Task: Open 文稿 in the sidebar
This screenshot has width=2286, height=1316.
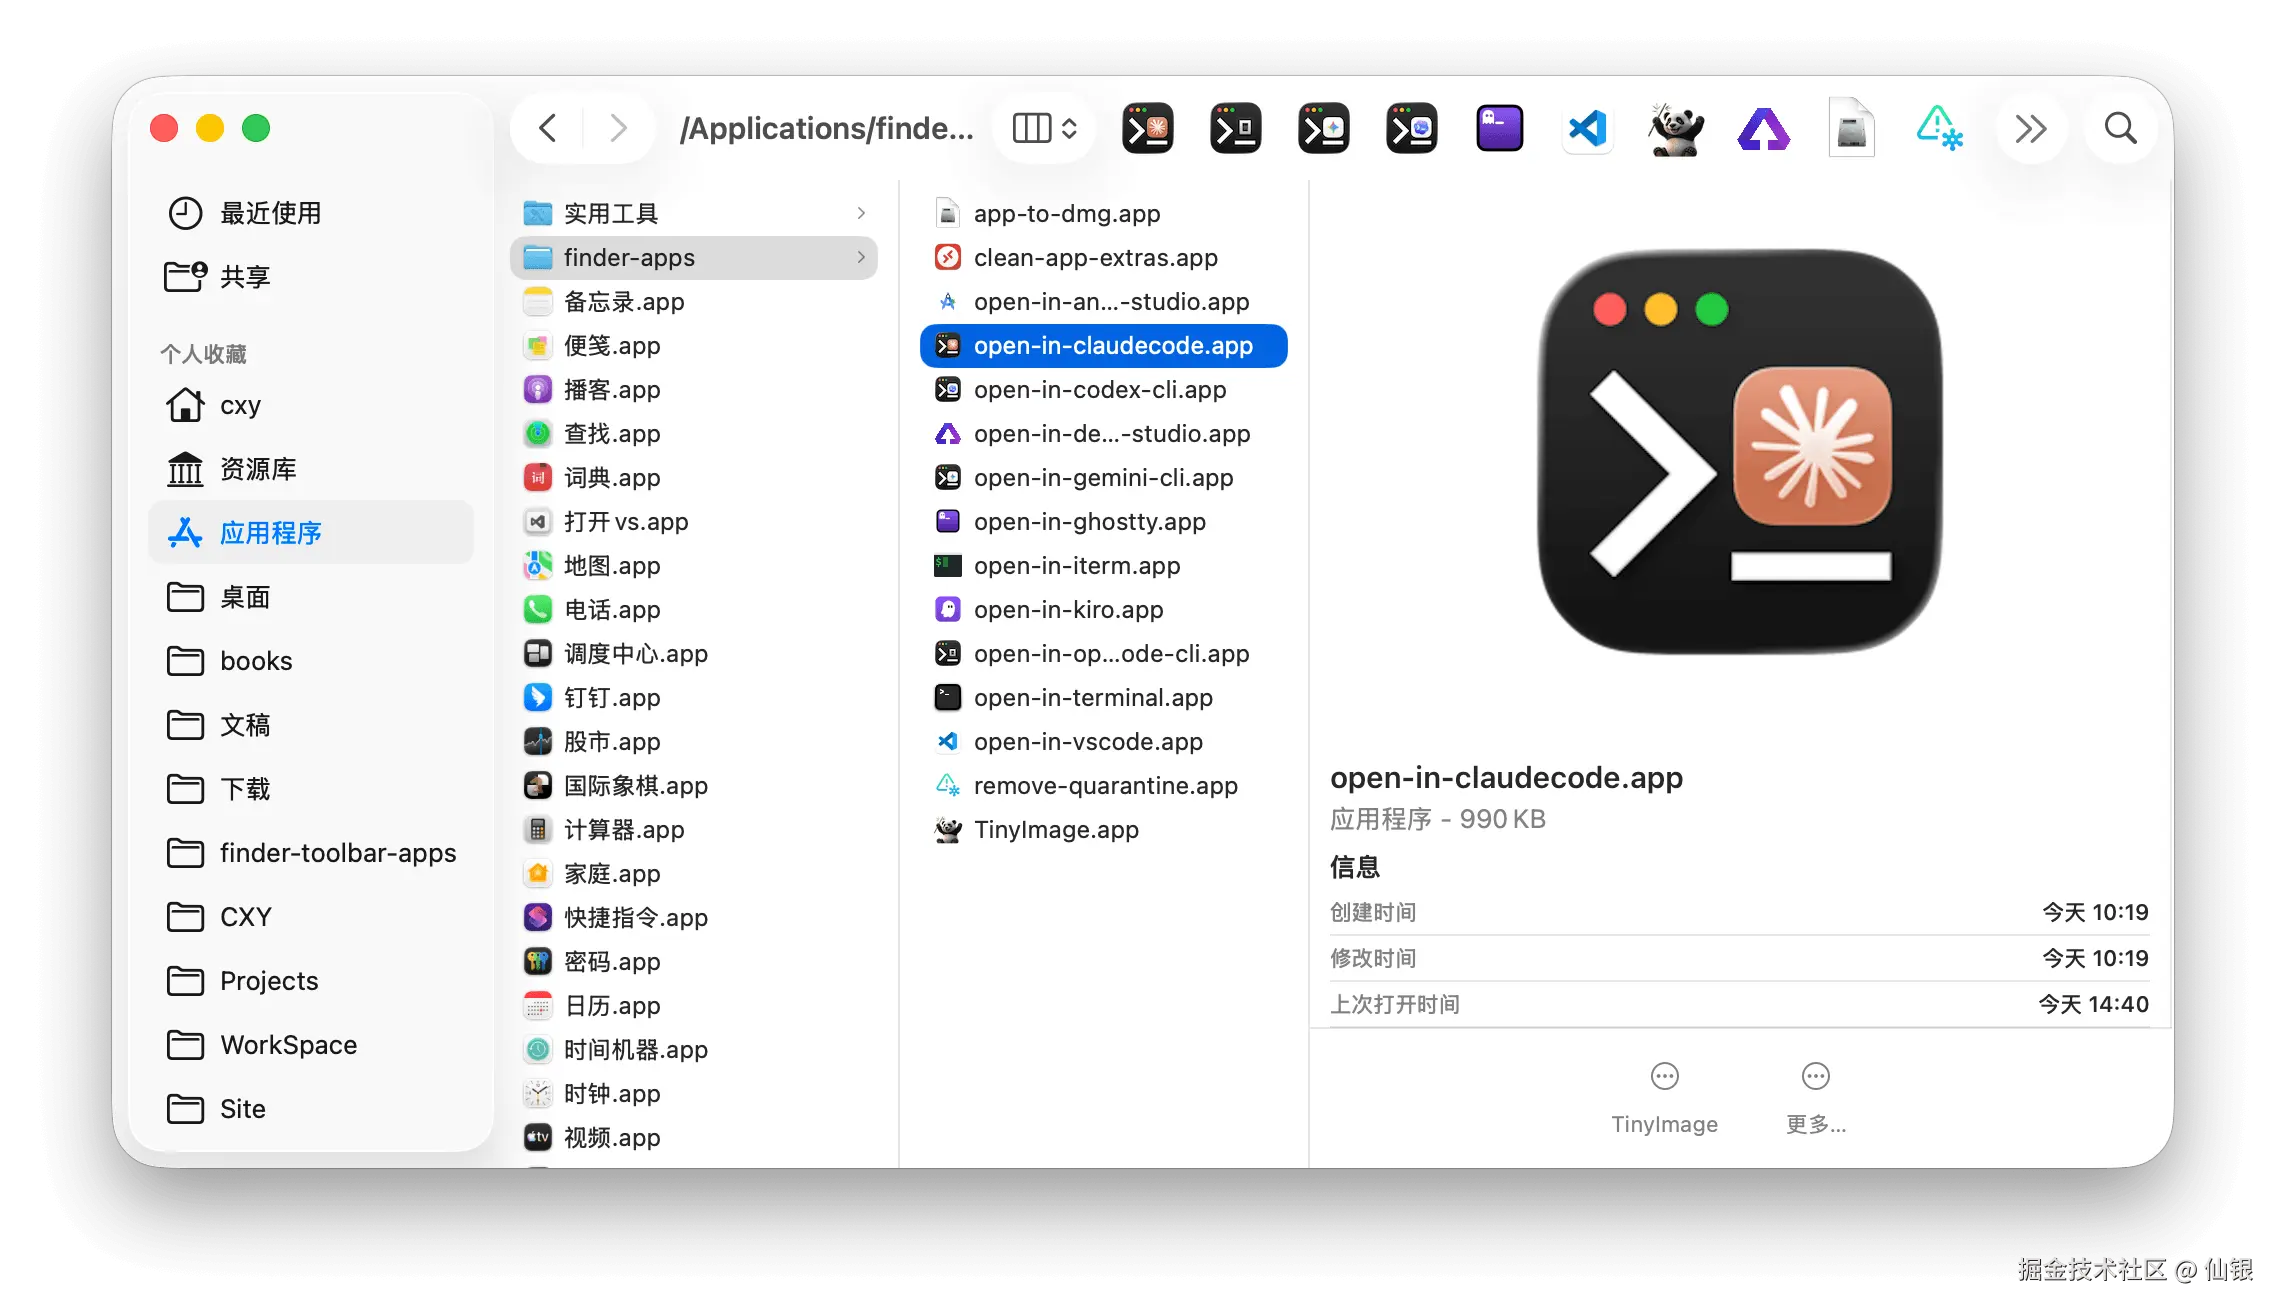Action: point(311,725)
